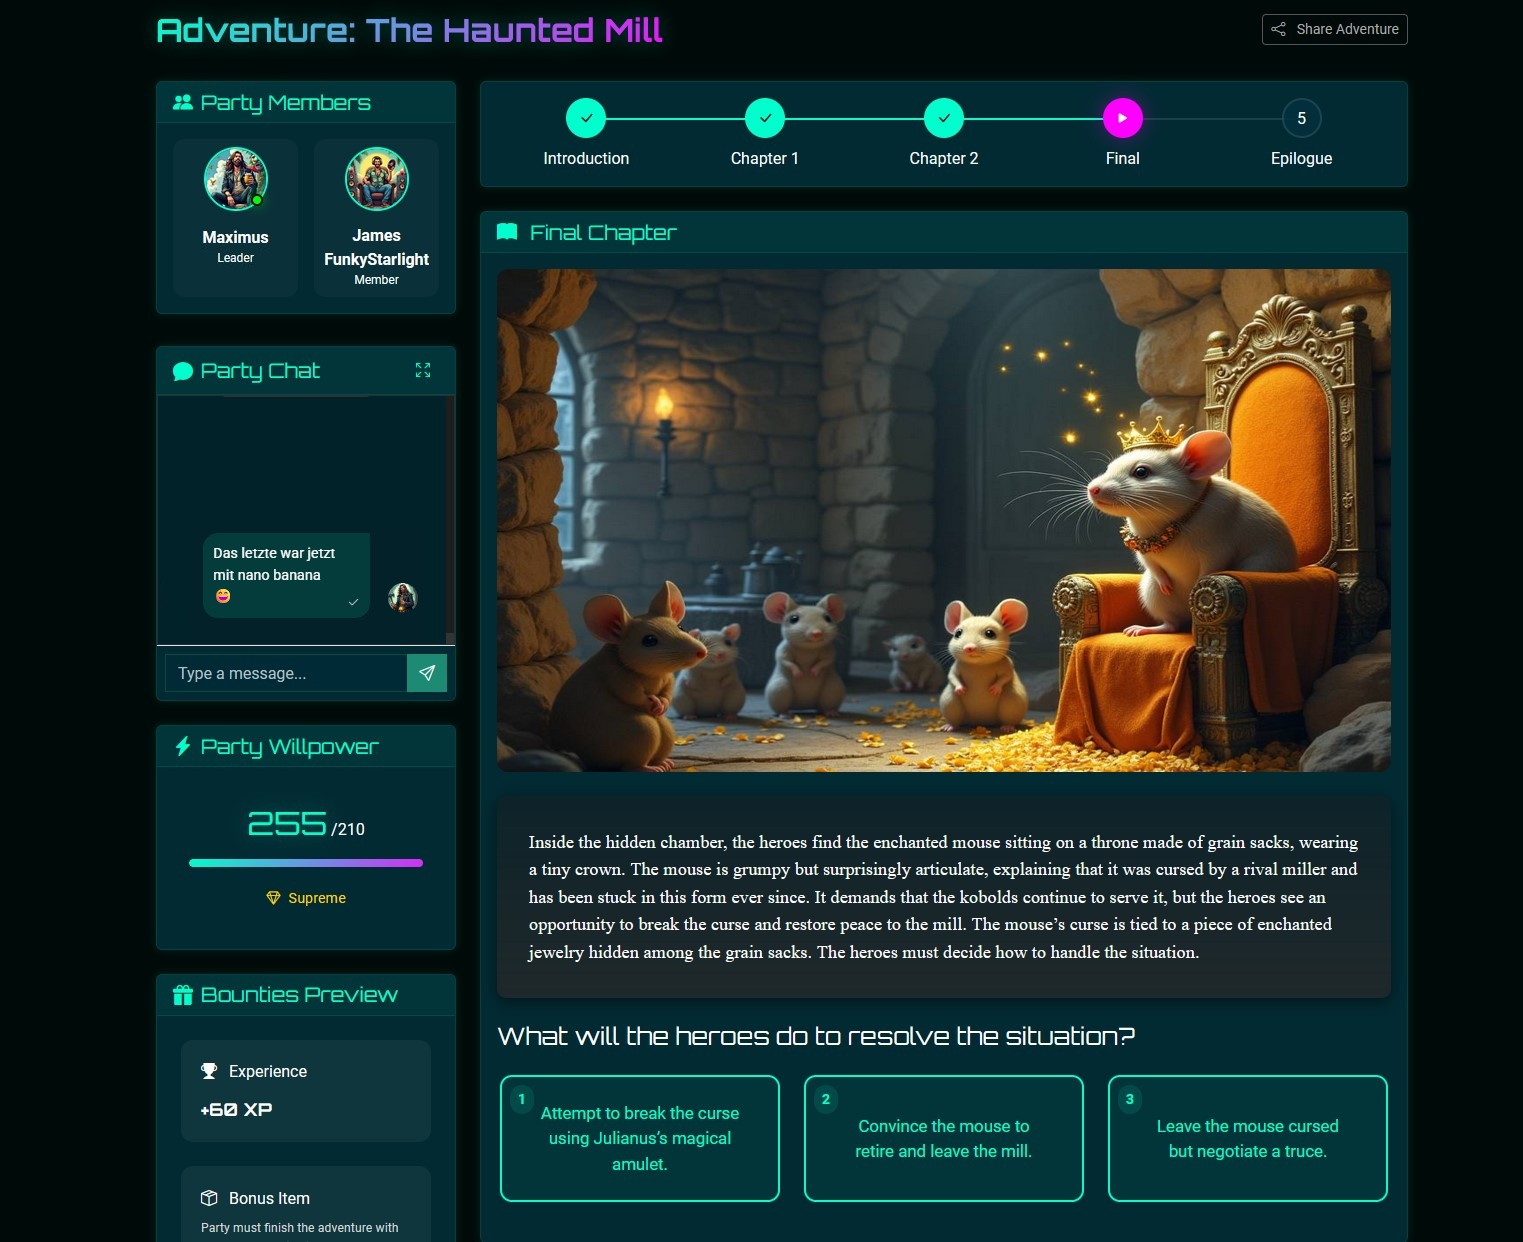Open Maximus's avatar thumbnail
This screenshot has height=1242, width=1523.
tap(235, 178)
